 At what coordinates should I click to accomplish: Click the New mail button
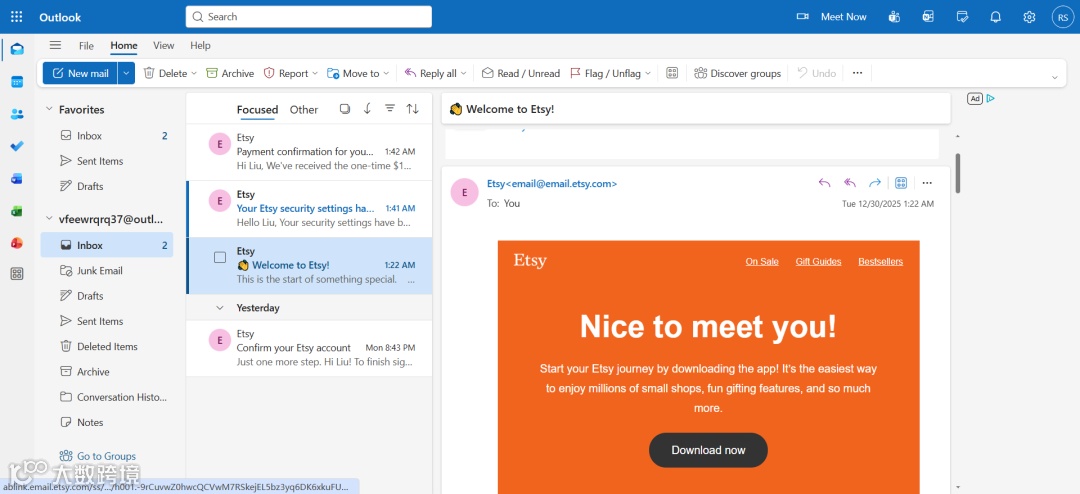(80, 73)
